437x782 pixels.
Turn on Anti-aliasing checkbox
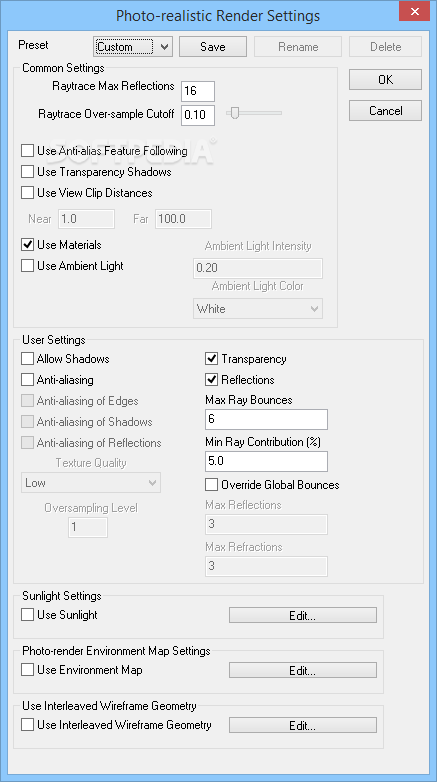[x=27, y=380]
